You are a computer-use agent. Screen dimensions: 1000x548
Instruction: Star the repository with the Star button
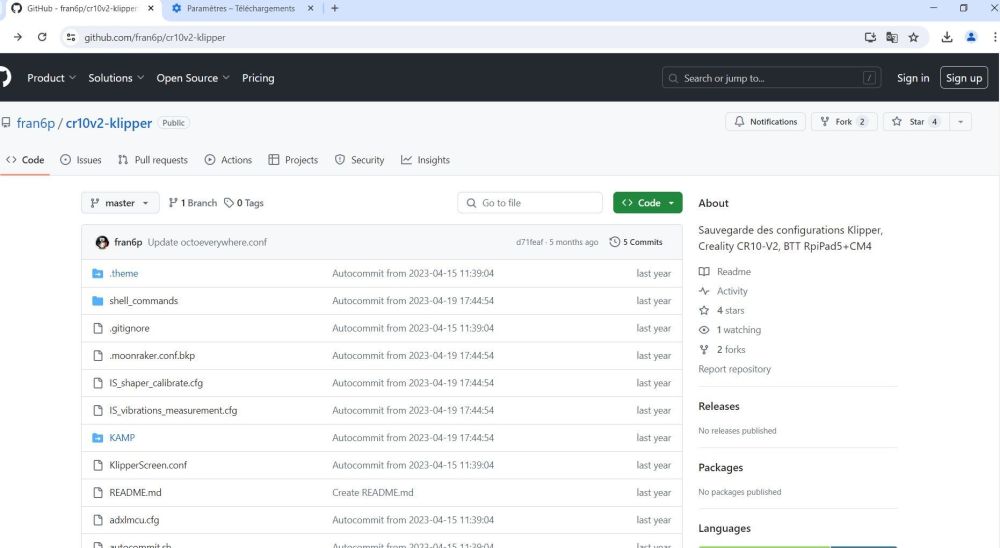coord(916,122)
